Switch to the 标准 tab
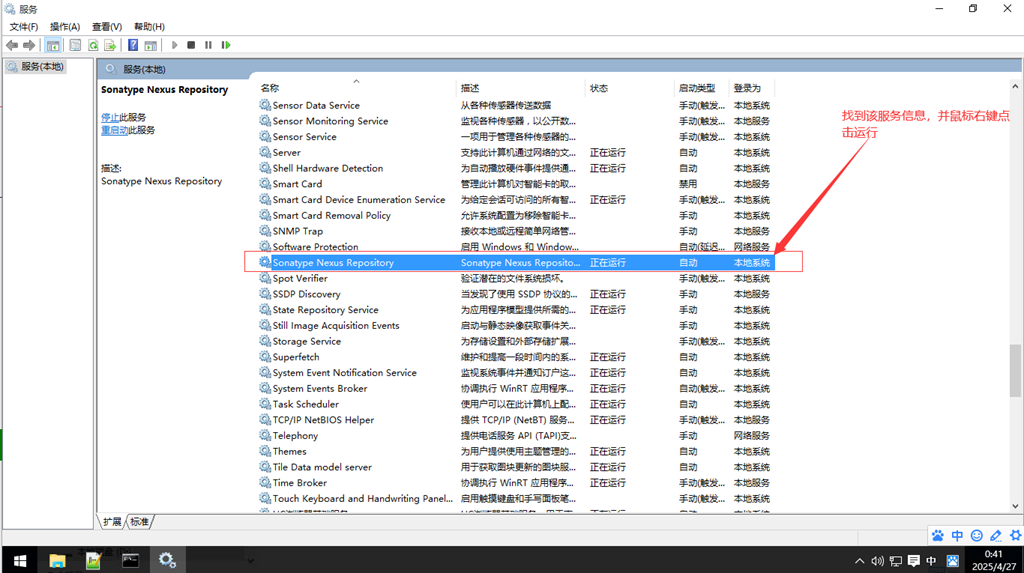 pos(140,521)
